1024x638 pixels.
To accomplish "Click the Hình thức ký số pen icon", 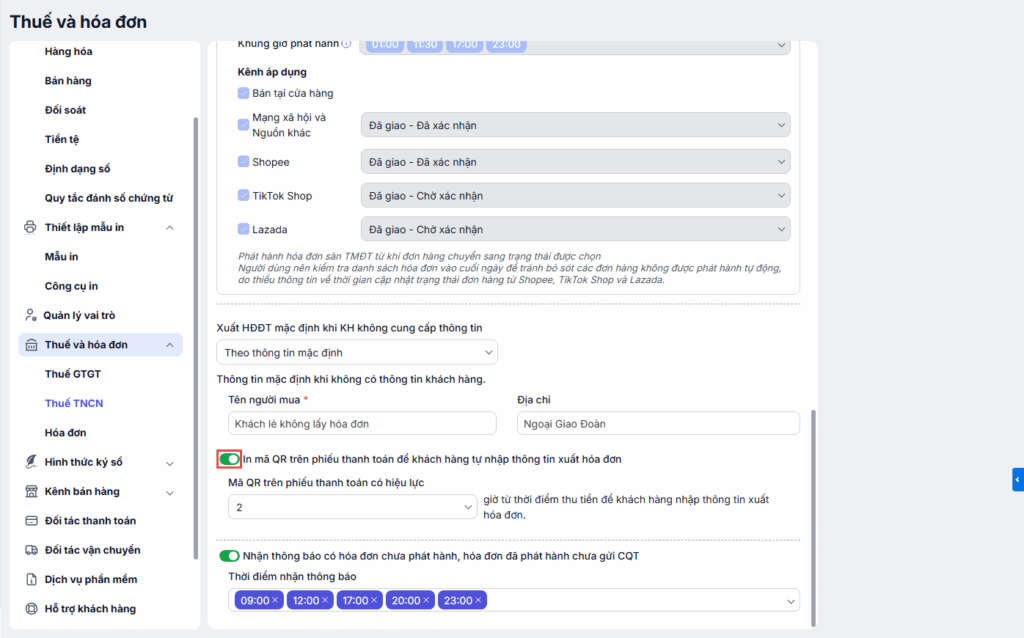I will [30, 462].
